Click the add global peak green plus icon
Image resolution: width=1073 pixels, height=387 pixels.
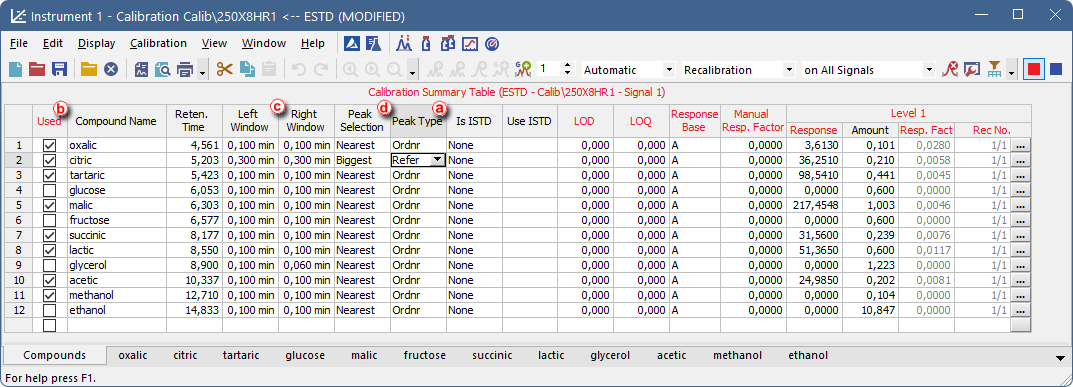coord(523,69)
